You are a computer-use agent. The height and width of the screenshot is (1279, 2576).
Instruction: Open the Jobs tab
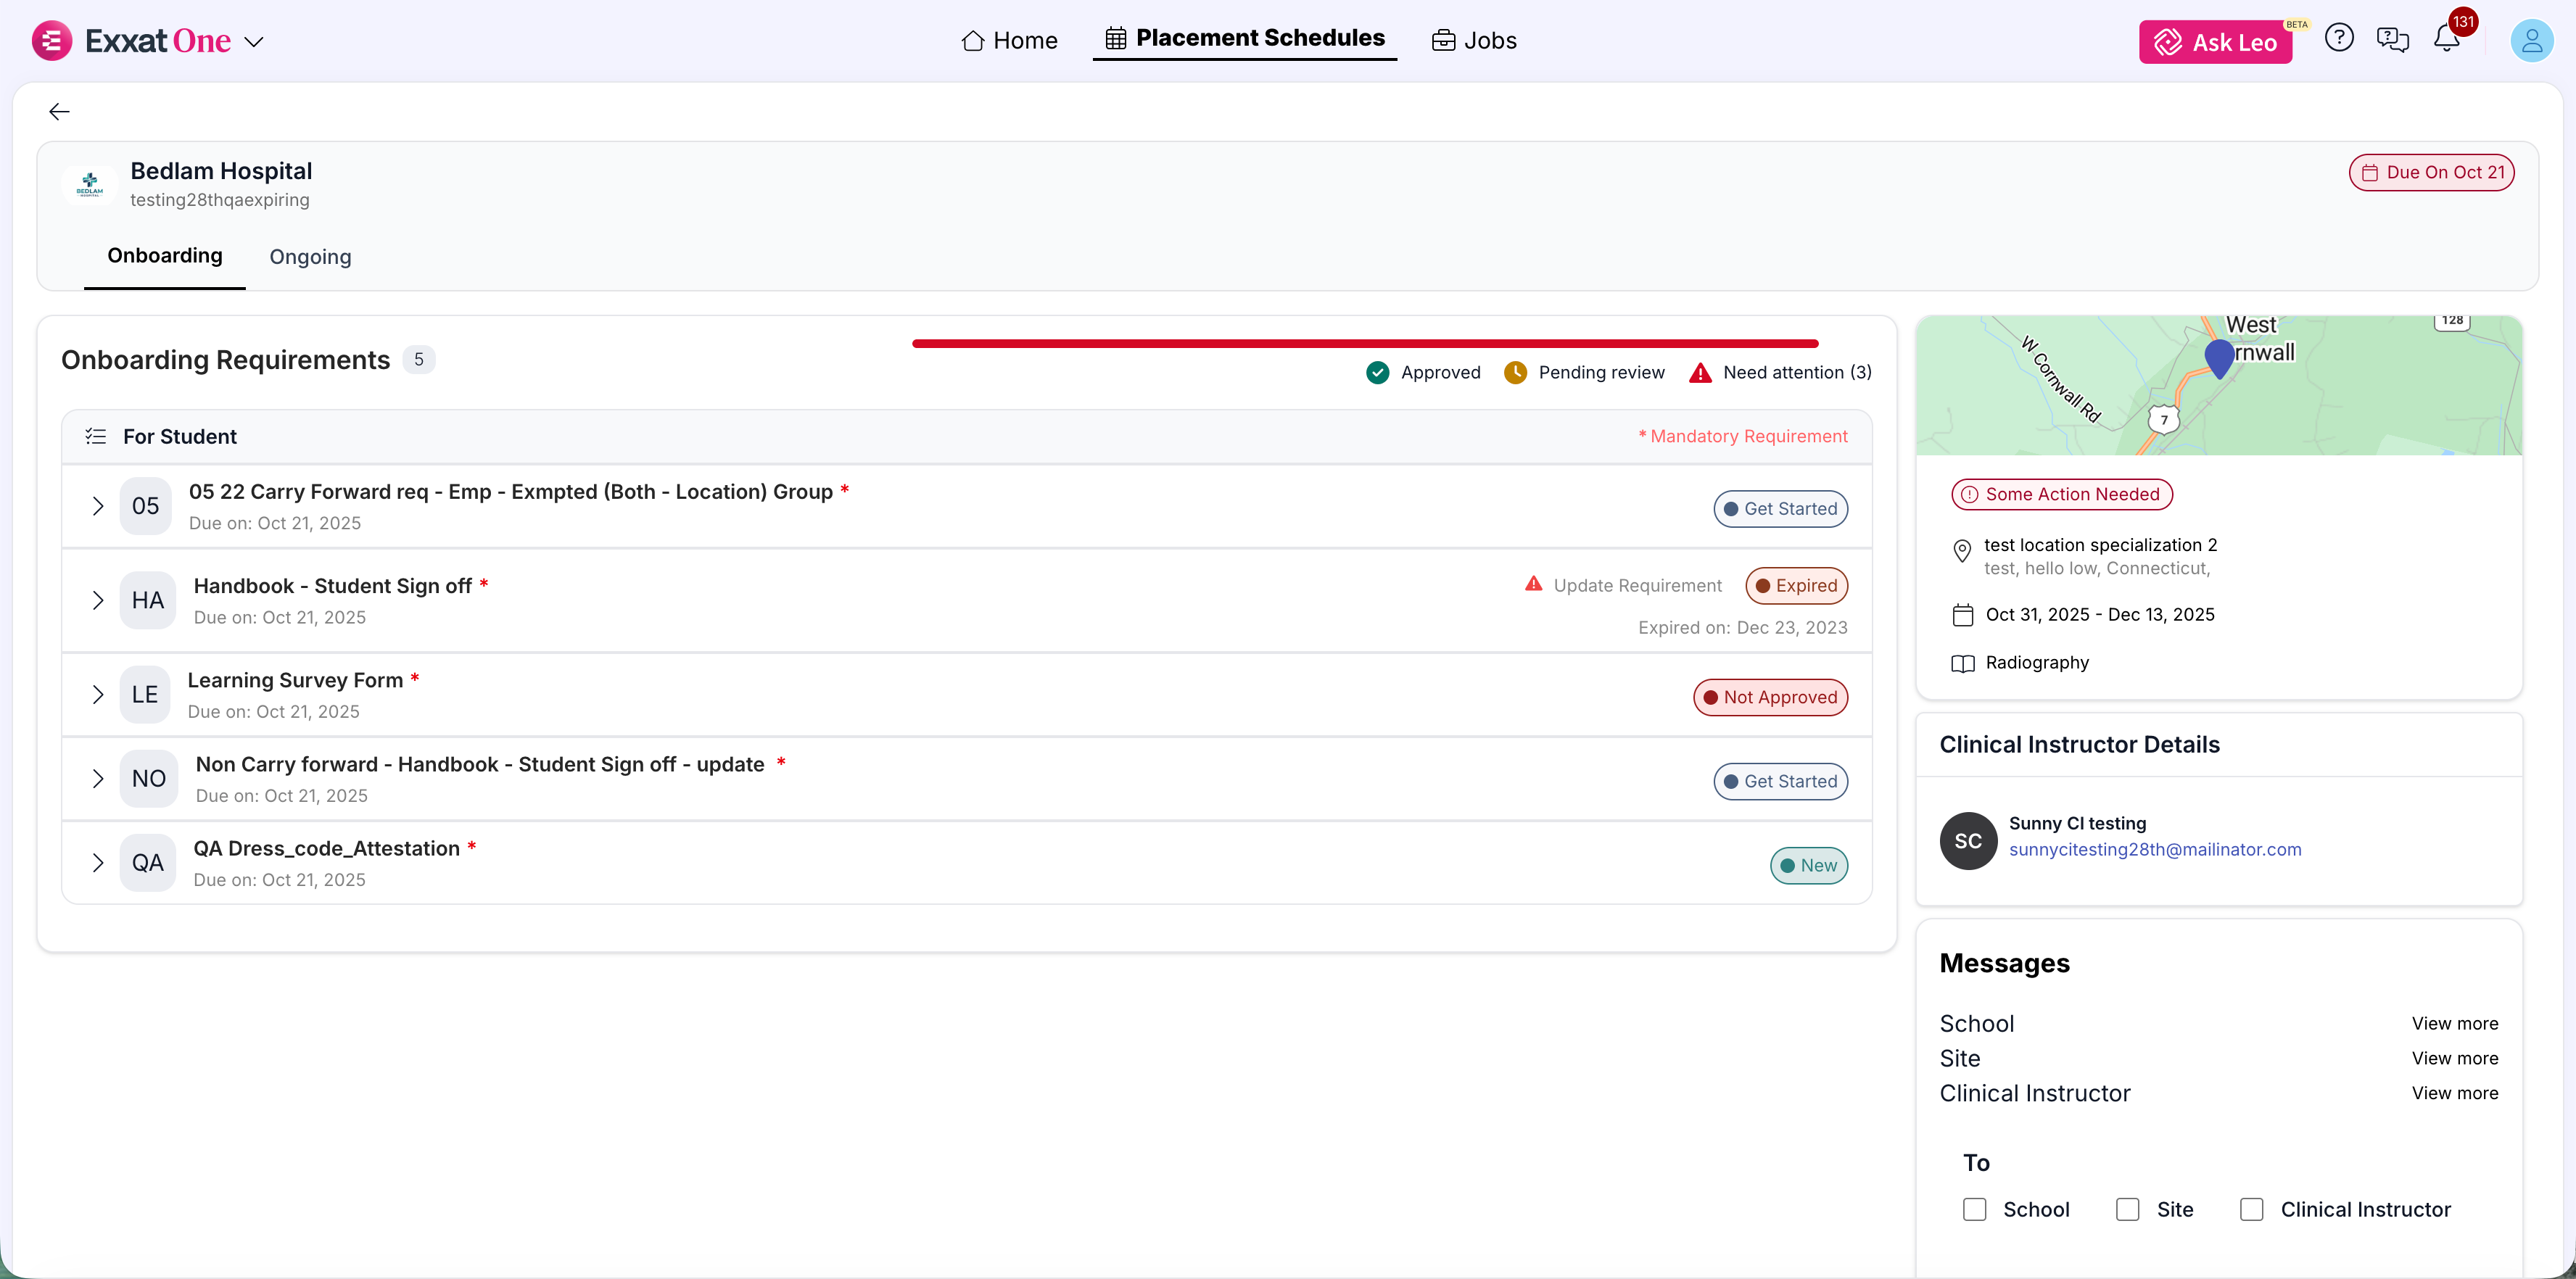click(1474, 41)
